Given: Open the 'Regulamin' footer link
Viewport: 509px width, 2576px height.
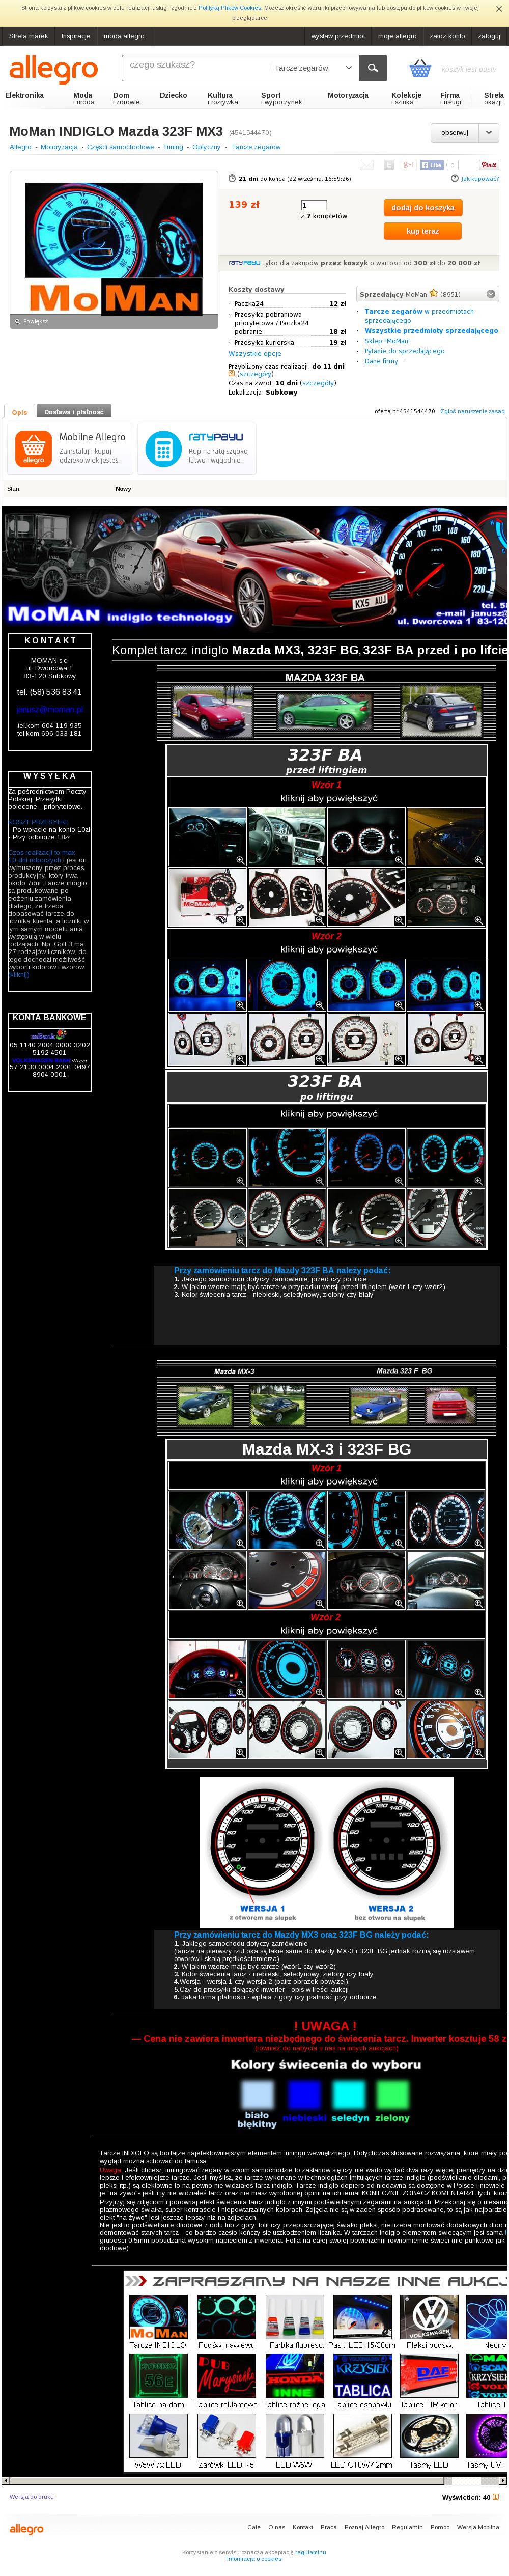Looking at the screenshot, I should pos(407,2527).
